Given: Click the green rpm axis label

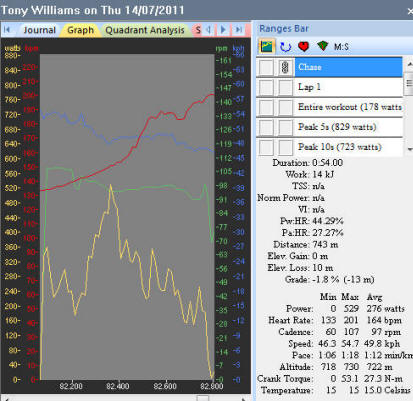Looking at the screenshot, I should coord(221,48).
